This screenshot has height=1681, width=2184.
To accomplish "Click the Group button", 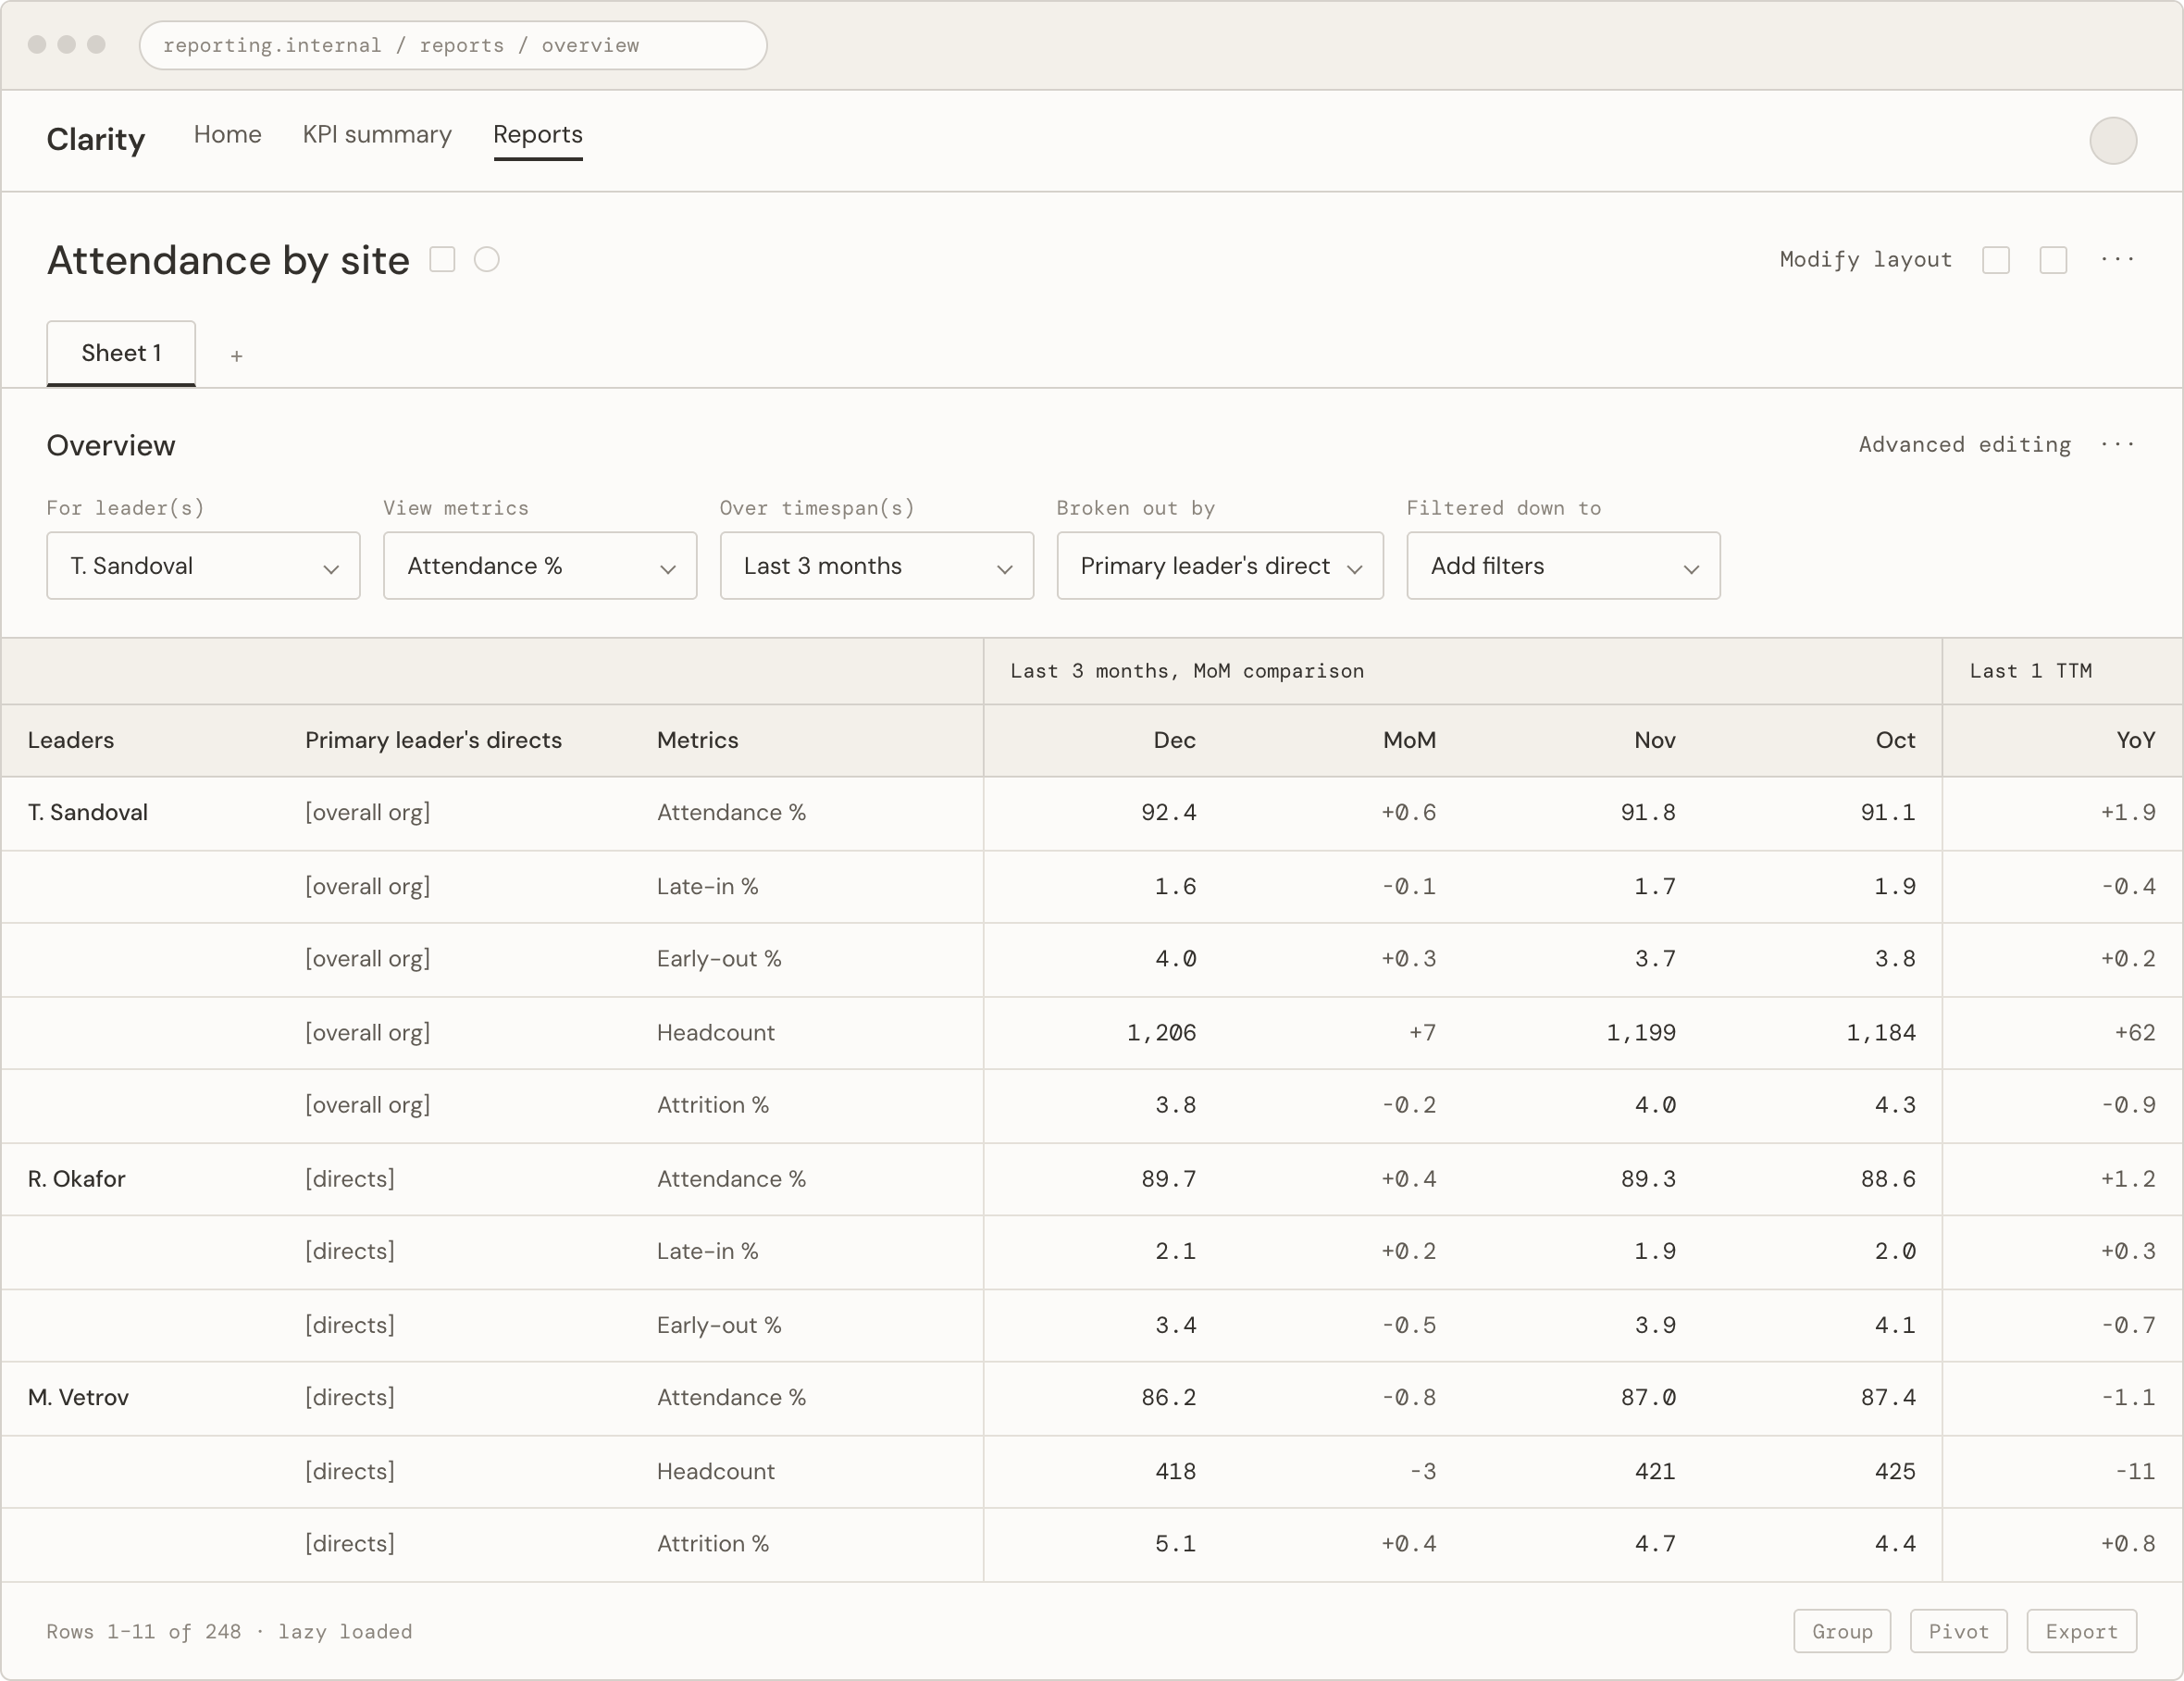I will tap(1841, 1631).
